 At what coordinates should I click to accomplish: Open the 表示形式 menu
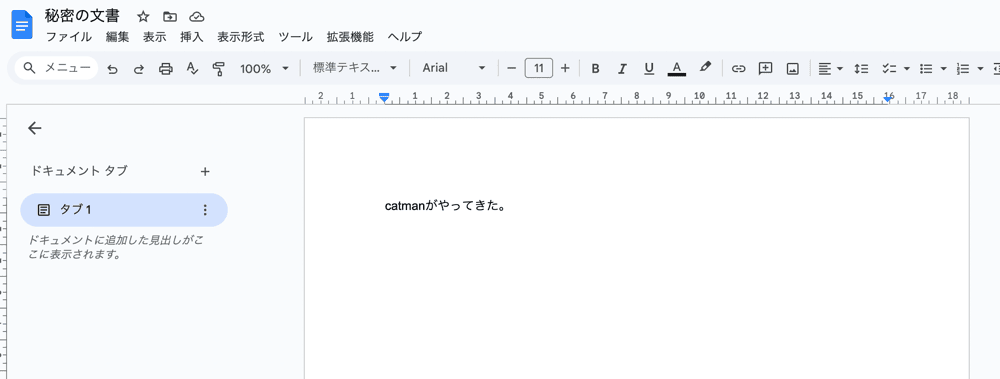point(240,37)
